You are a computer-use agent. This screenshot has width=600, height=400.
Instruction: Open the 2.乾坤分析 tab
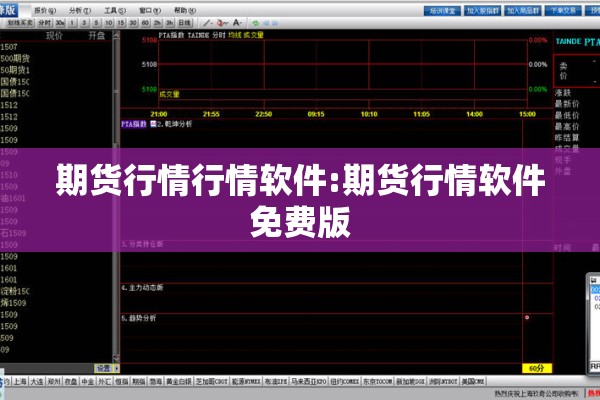click(174, 124)
